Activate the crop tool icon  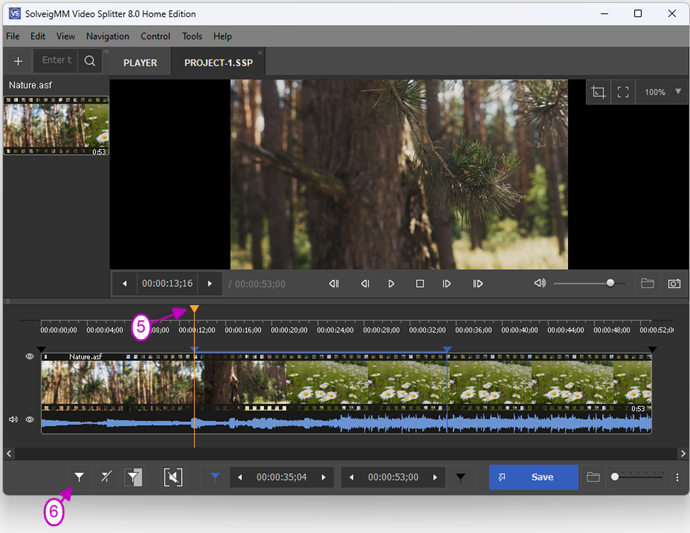pos(598,92)
